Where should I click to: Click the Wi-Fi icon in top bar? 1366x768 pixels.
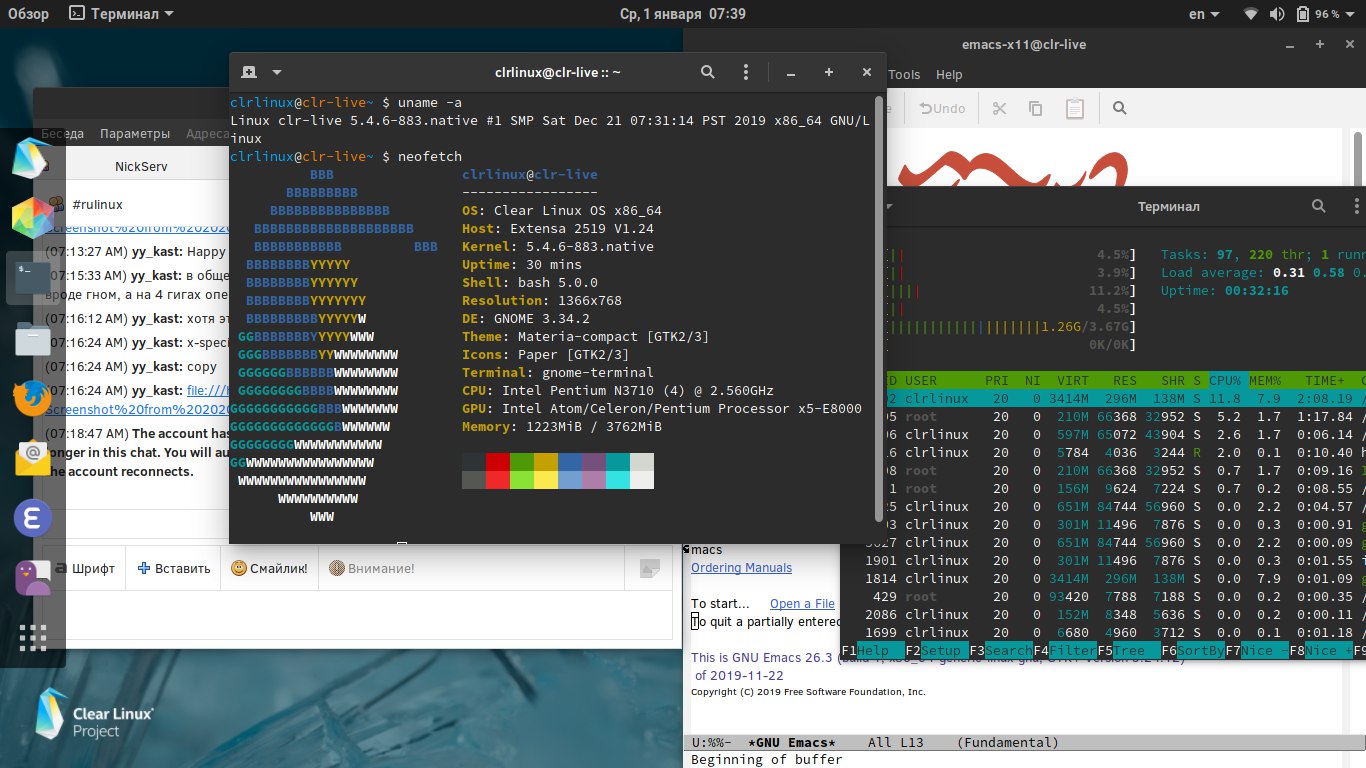pyautogui.click(x=1251, y=14)
